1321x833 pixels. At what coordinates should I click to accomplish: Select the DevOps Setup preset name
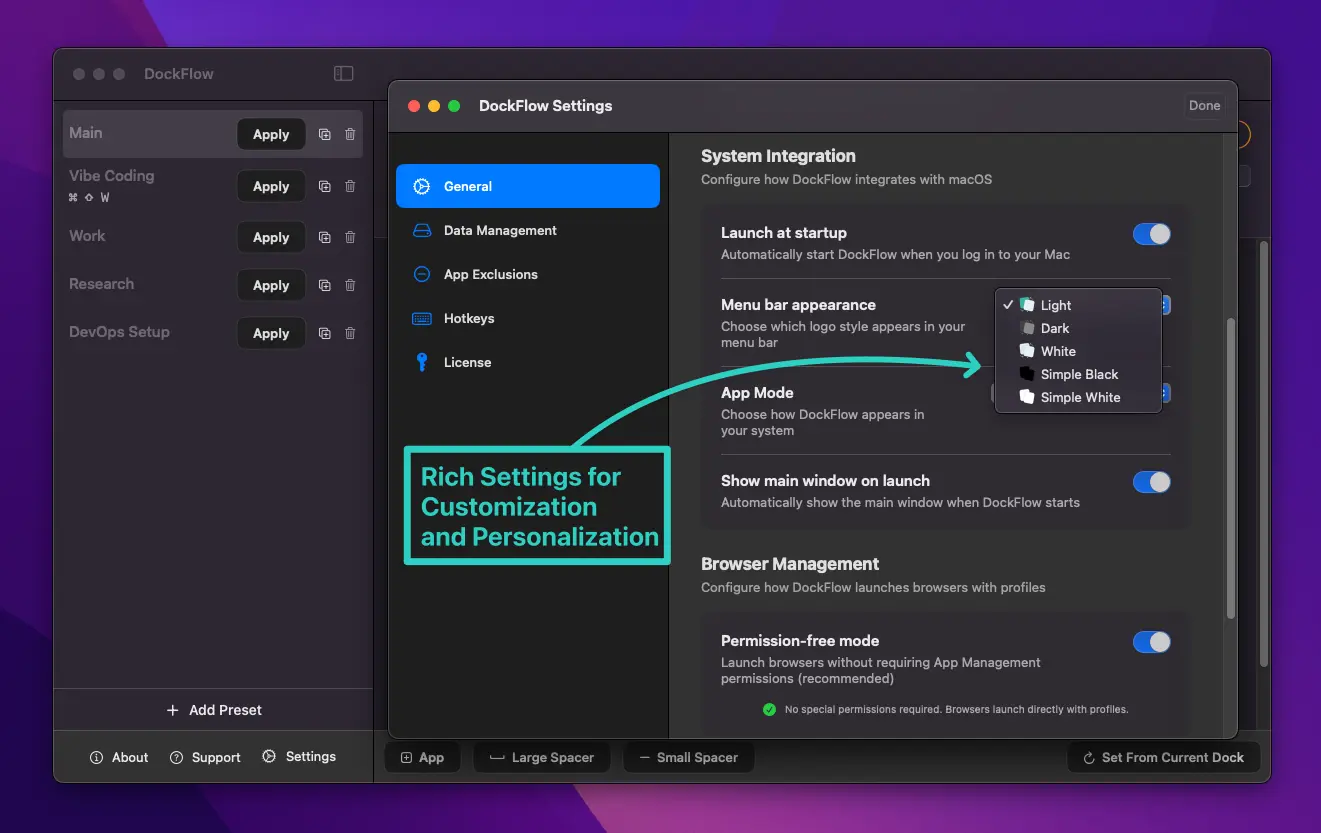coord(119,332)
